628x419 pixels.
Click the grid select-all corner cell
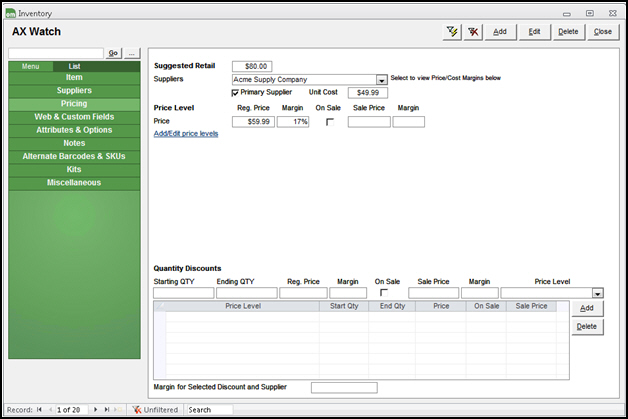click(x=159, y=306)
